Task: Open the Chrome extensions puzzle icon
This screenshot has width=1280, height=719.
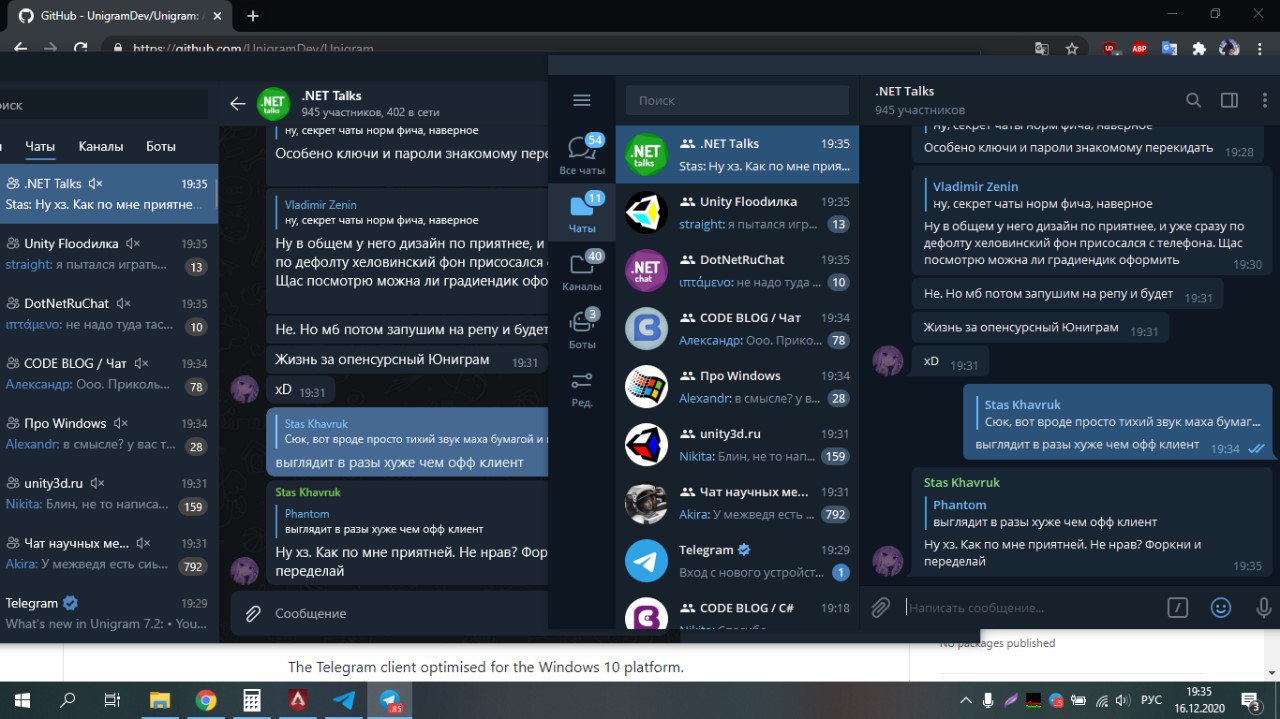Action: [1199, 48]
